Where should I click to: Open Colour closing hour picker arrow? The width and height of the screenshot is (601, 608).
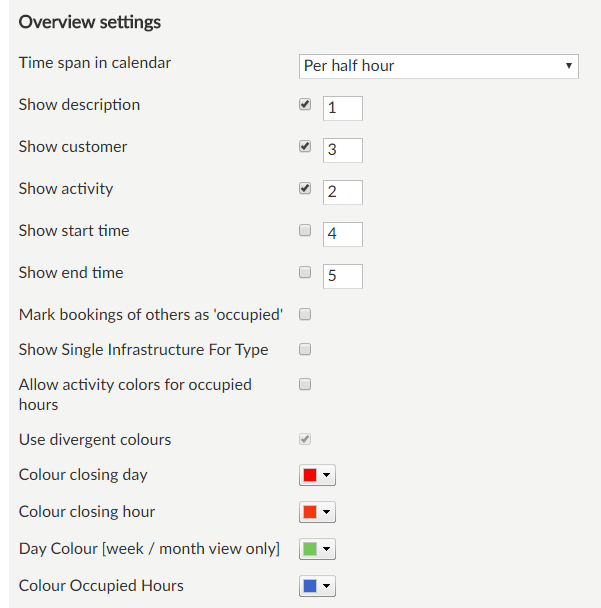(327, 513)
